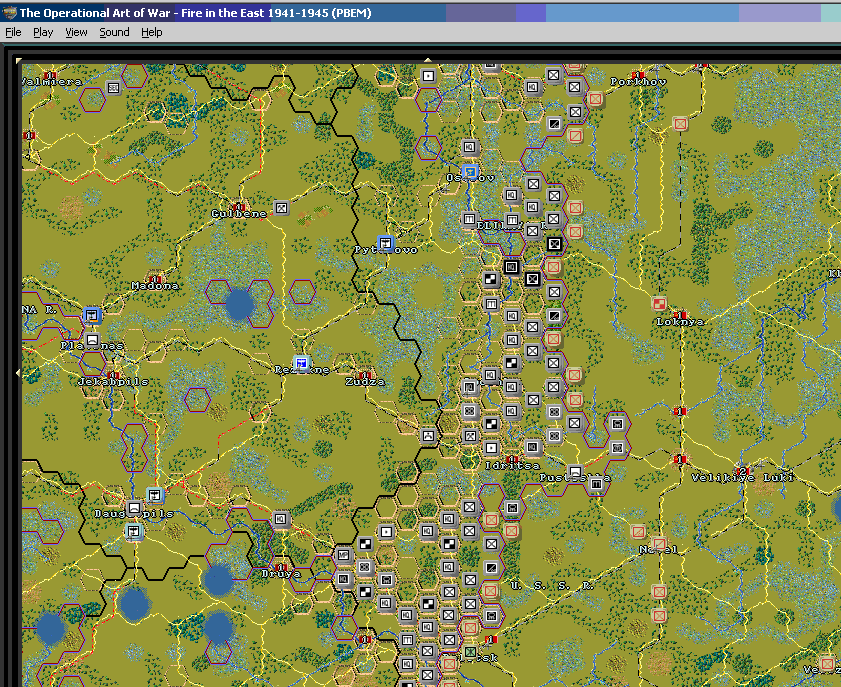
Task: Click the Madona town label
Action: 155,286
